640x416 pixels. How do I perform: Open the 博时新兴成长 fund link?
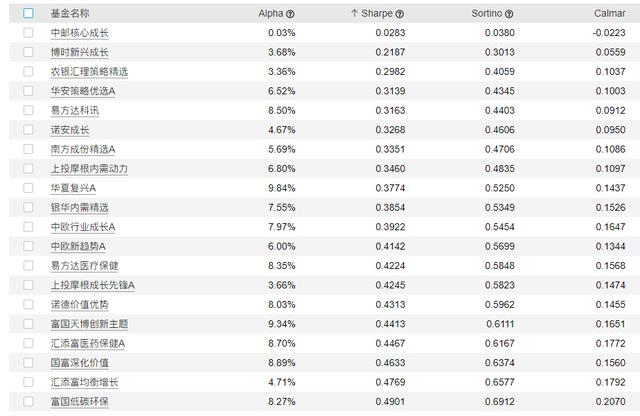tap(80, 52)
